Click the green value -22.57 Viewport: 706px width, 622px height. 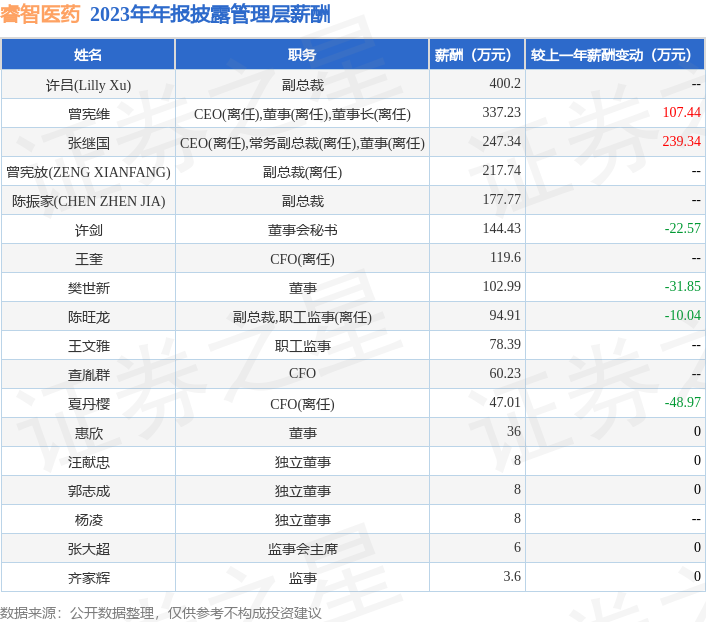682,229
